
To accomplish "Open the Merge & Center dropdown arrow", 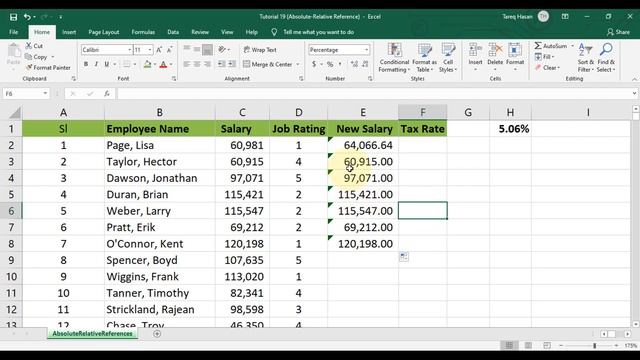I will [298, 64].
